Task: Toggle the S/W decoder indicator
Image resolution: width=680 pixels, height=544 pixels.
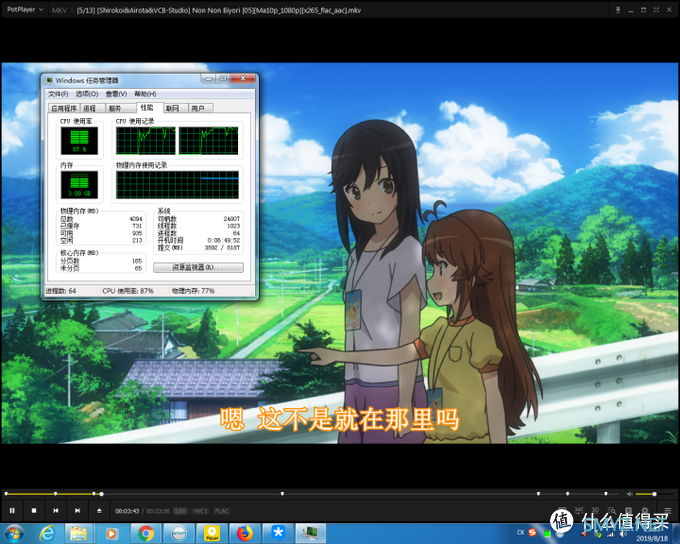Action: pos(180,511)
